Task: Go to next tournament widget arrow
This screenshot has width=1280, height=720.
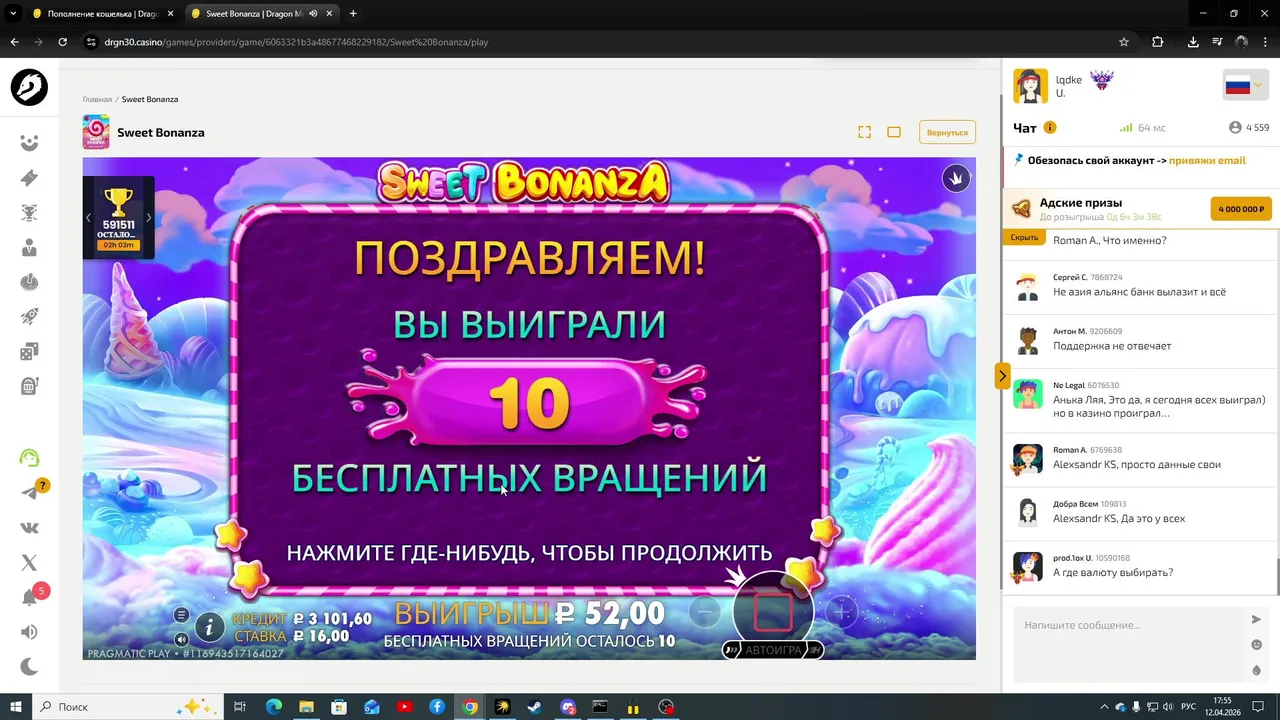Action: pos(149,217)
